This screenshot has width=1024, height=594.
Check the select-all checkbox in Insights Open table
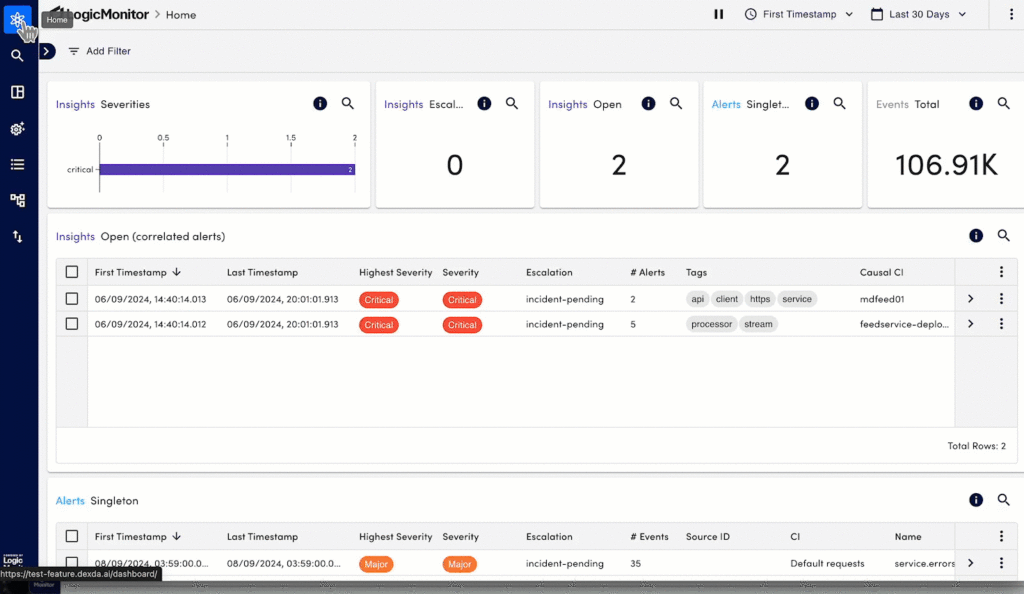71,271
